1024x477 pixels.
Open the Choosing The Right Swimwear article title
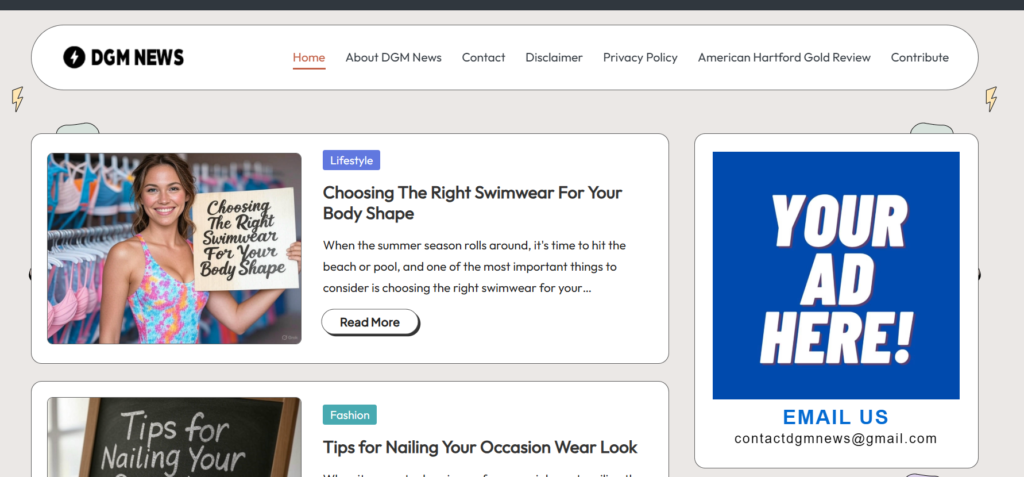[x=472, y=203]
